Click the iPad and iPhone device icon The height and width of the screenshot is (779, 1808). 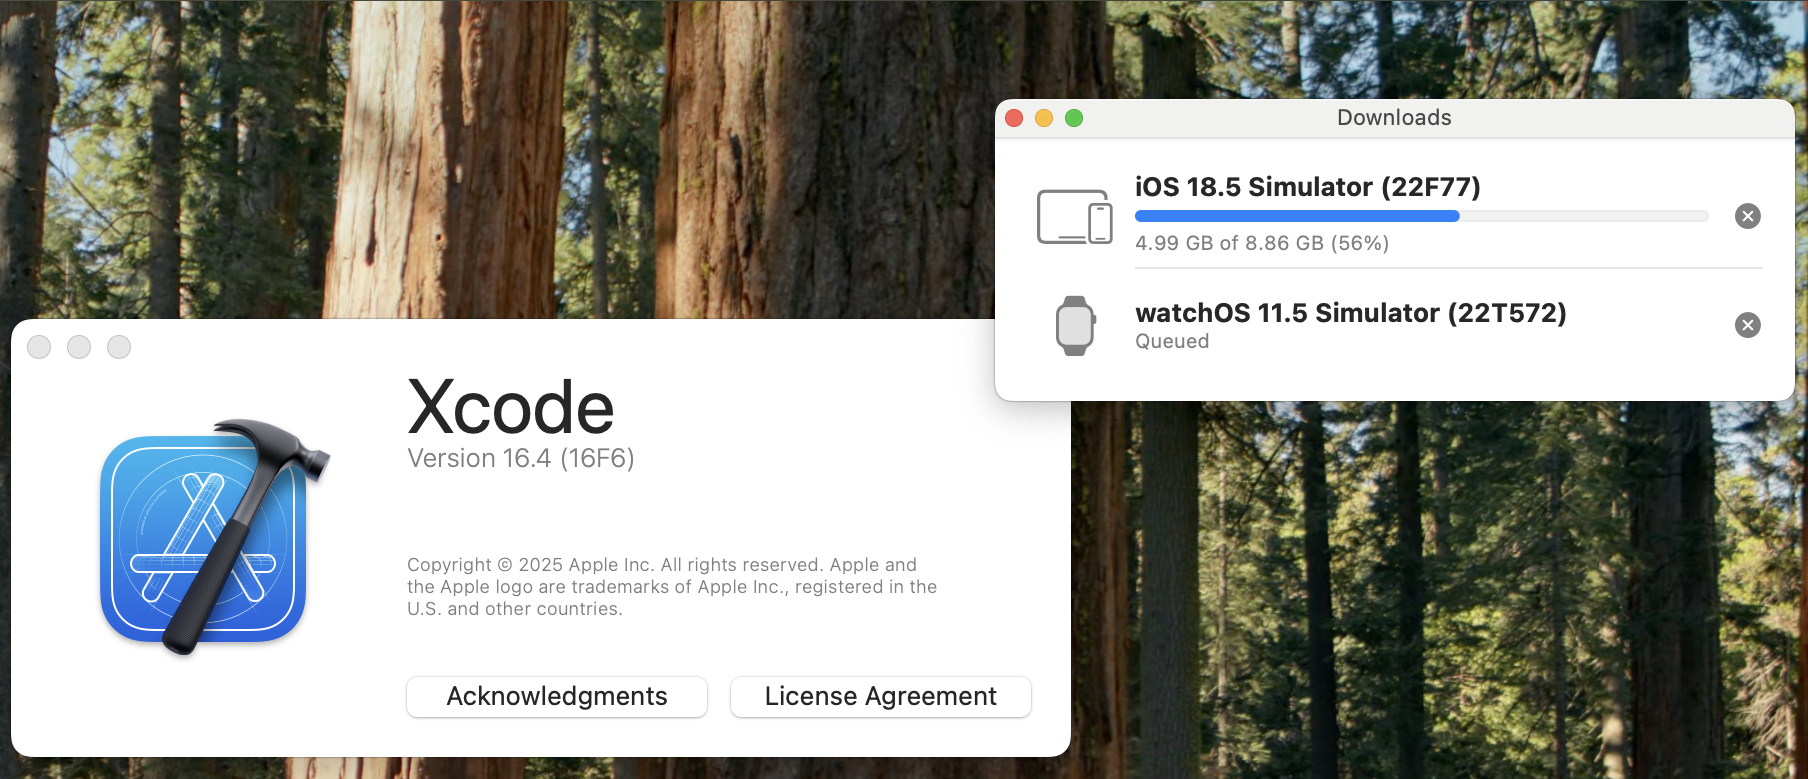1074,217
